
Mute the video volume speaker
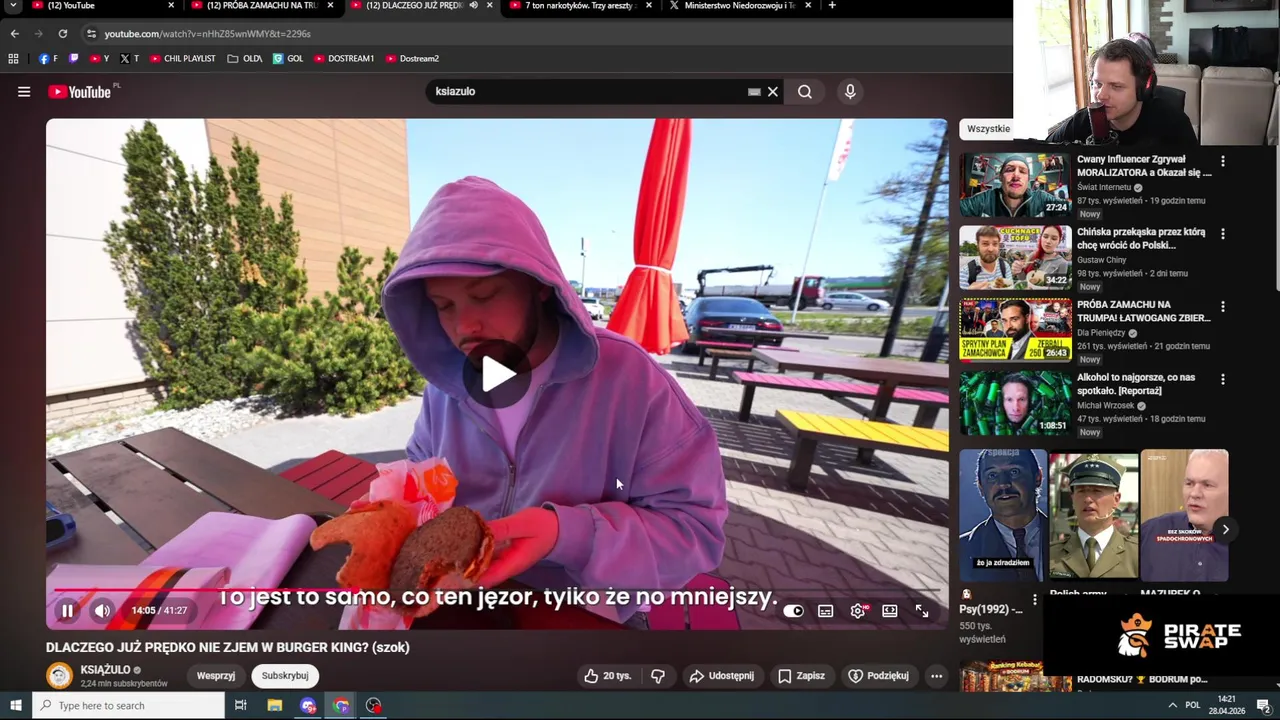pyautogui.click(x=102, y=611)
